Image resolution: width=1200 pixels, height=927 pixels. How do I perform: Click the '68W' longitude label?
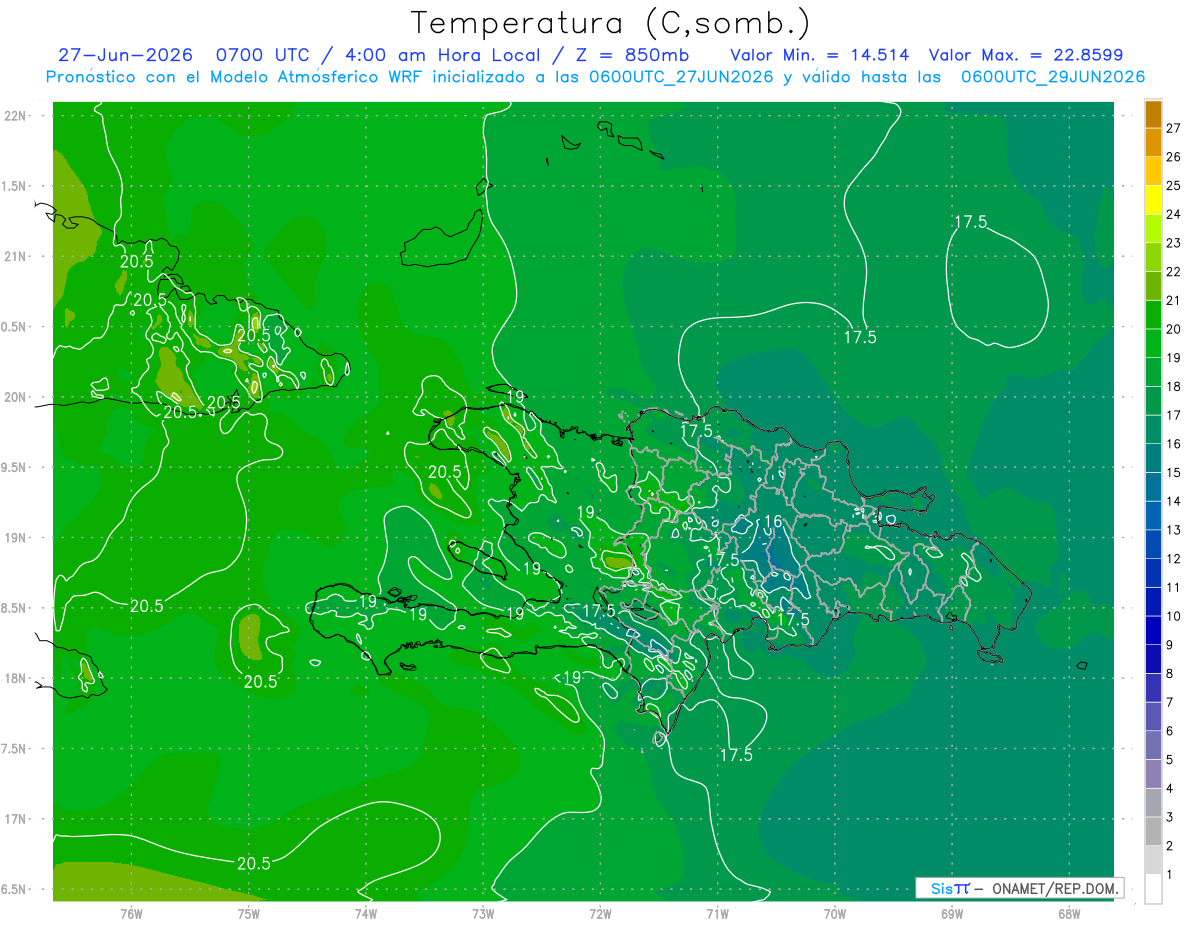pos(1068,913)
